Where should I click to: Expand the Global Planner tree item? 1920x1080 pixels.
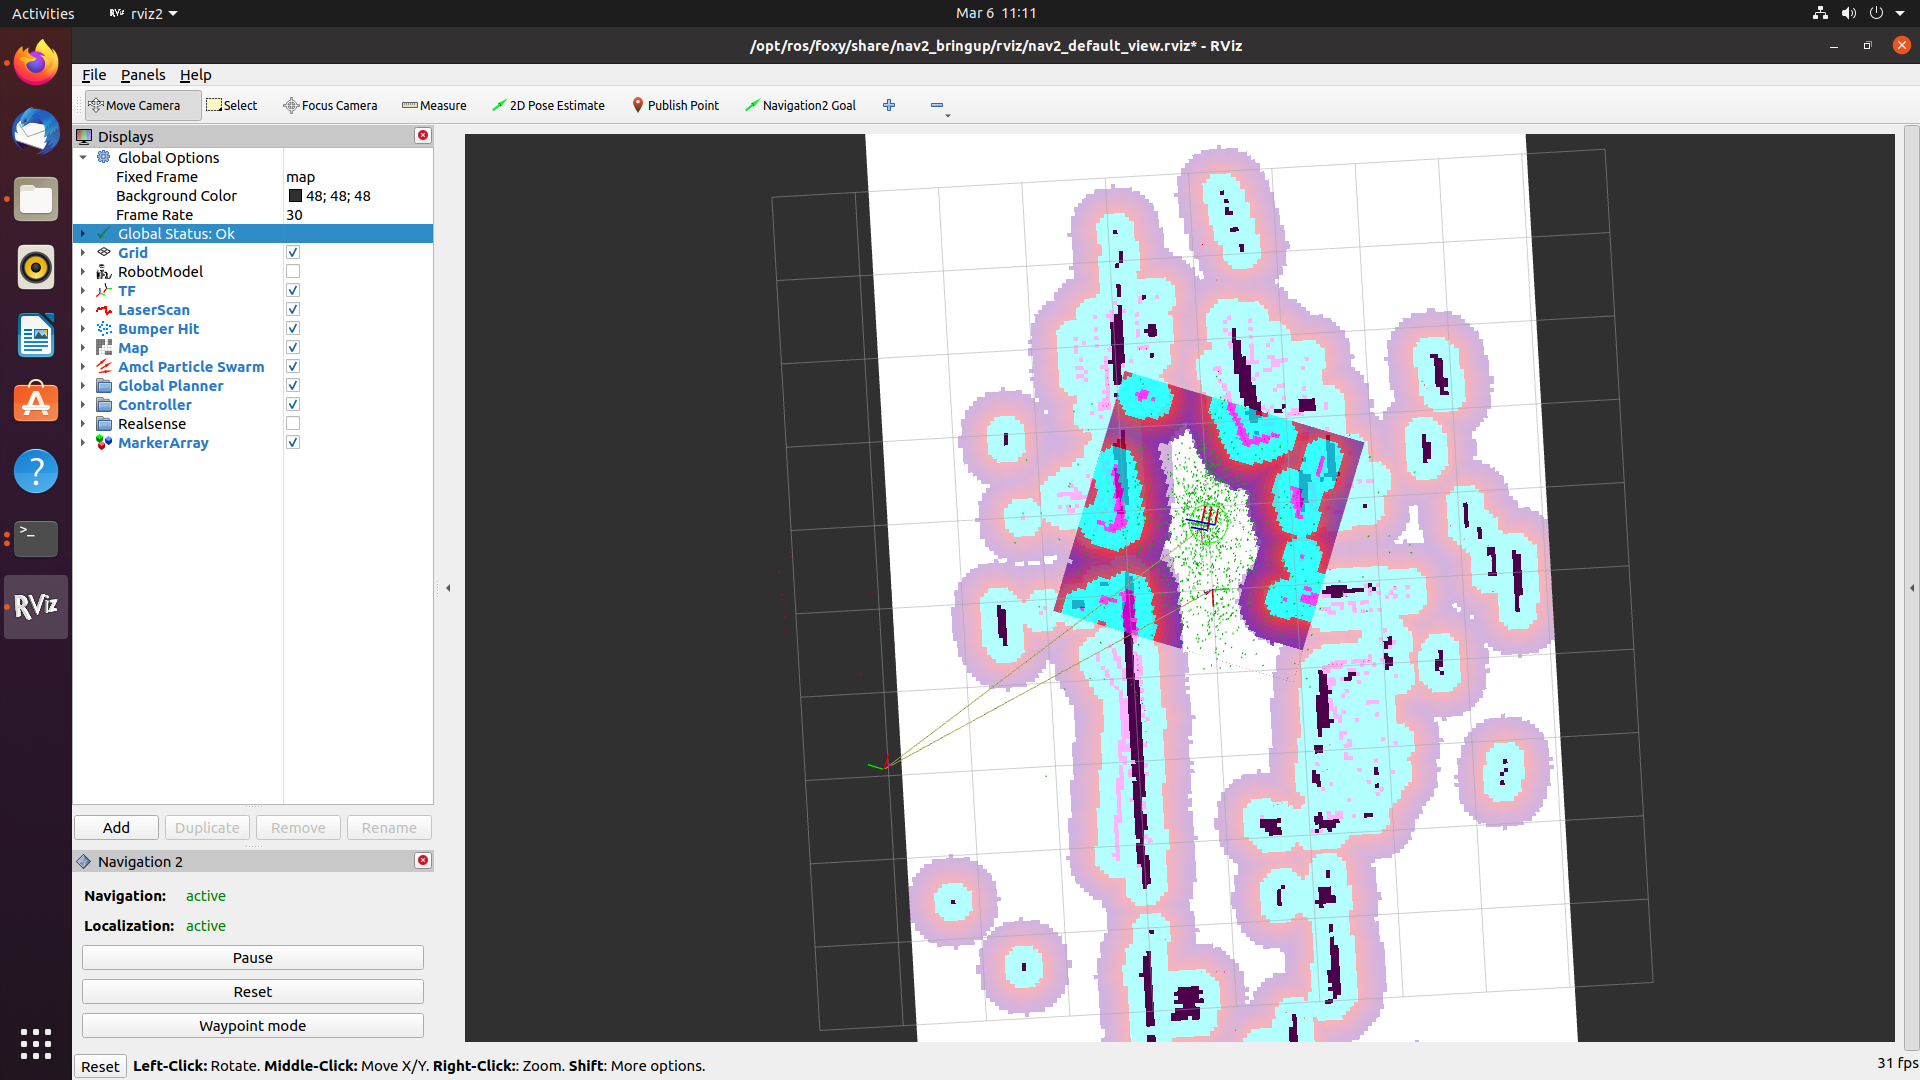(83, 386)
